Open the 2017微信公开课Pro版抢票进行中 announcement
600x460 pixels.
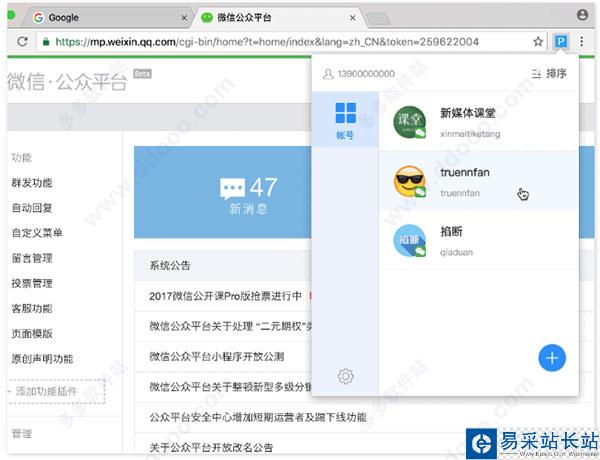pos(225,296)
